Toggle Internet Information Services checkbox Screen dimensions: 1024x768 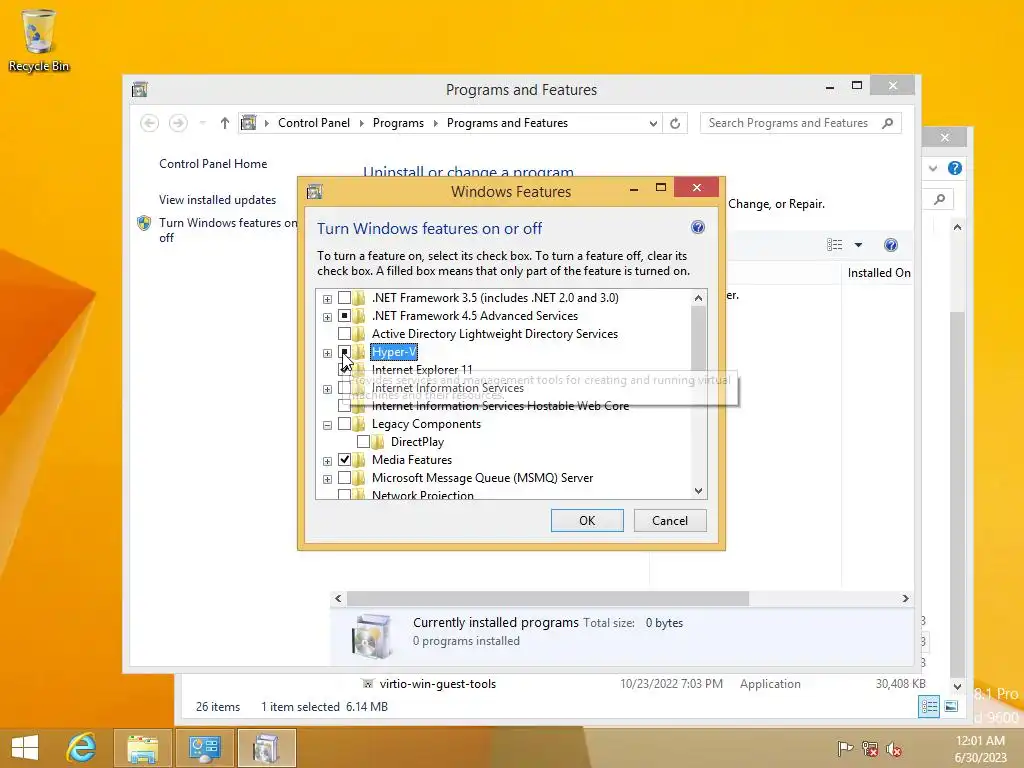click(x=344, y=388)
